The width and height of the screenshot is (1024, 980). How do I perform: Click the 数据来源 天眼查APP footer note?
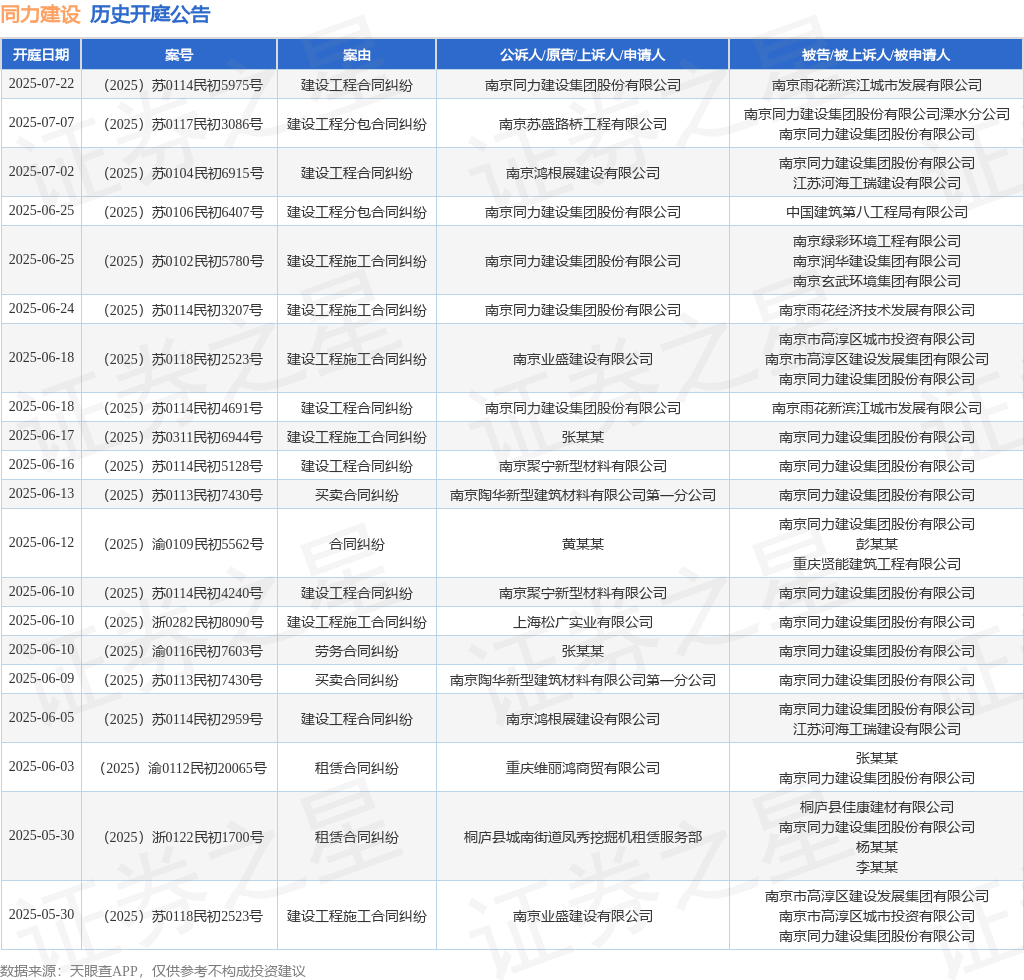point(153,971)
